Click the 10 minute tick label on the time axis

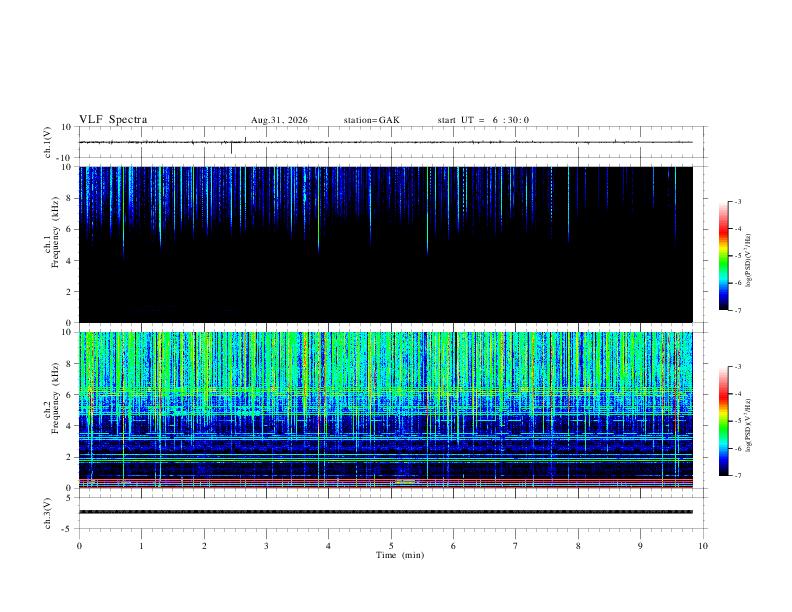point(703,546)
